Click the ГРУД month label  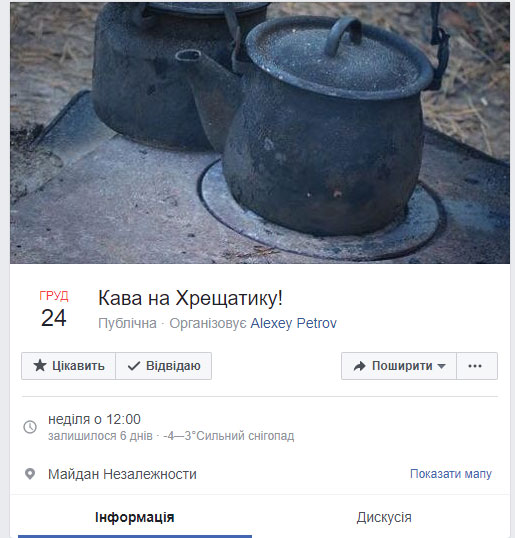54,296
